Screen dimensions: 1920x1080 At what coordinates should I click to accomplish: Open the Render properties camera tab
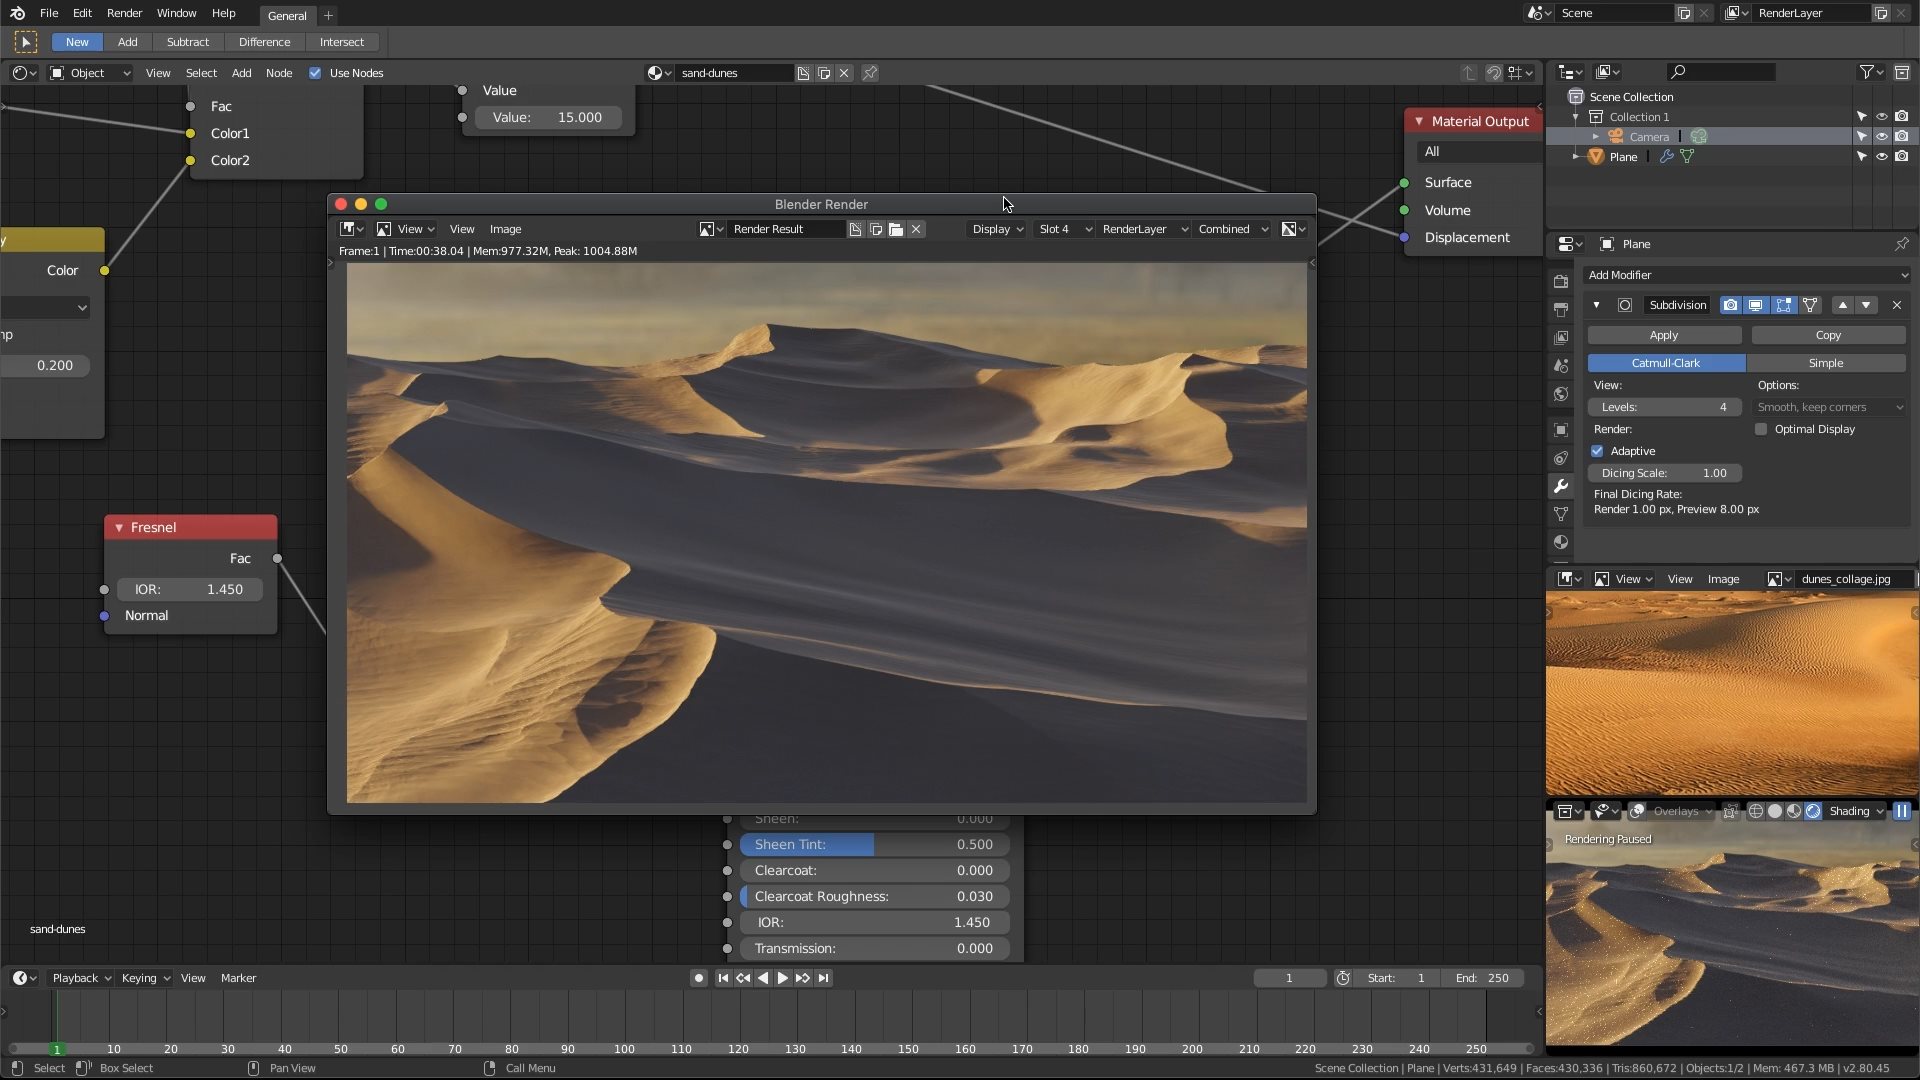[1561, 282]
